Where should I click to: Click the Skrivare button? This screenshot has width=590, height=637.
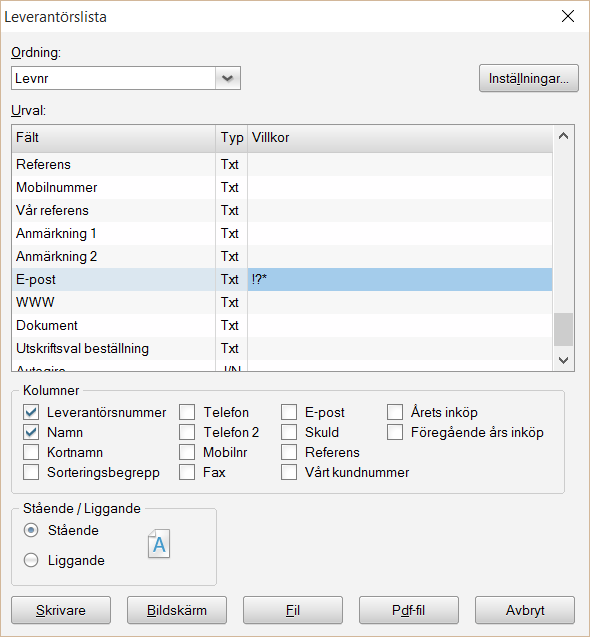pos(61,610)
